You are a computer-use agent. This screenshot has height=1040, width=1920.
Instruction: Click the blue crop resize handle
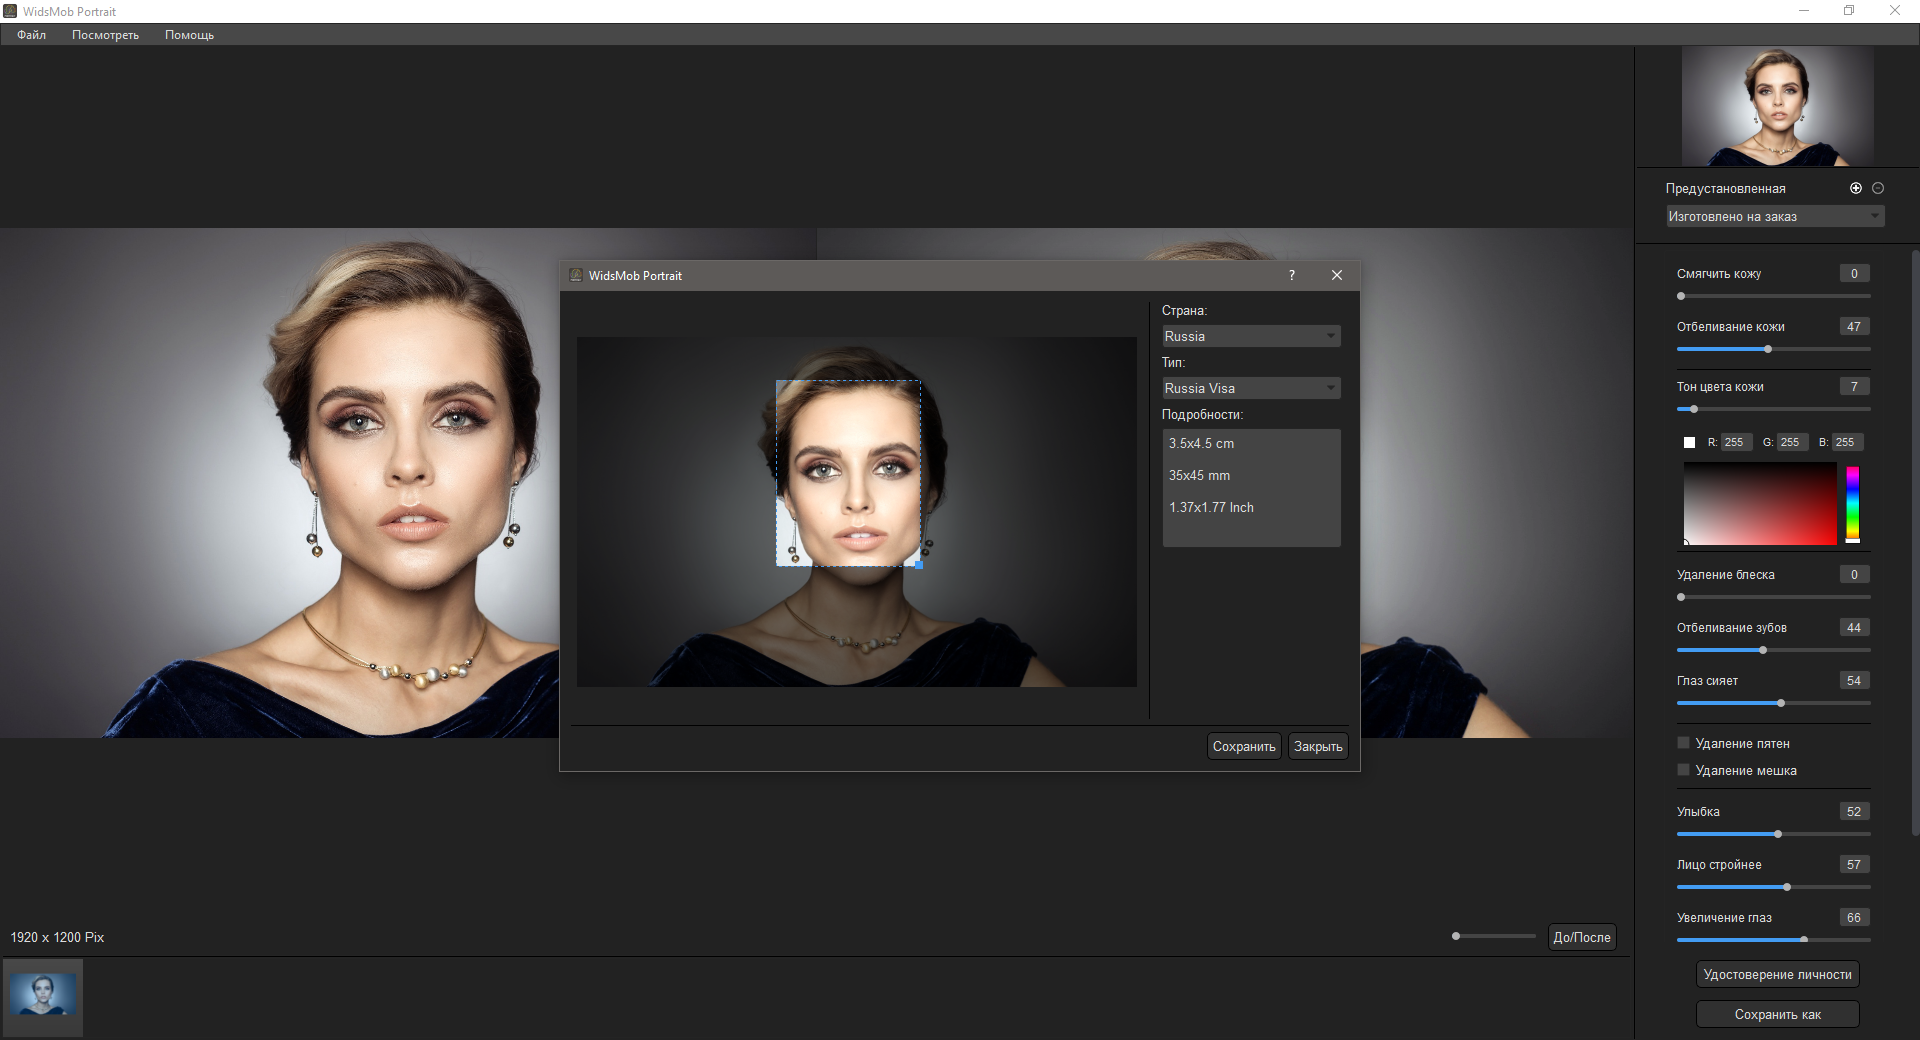tap(919, 565)
